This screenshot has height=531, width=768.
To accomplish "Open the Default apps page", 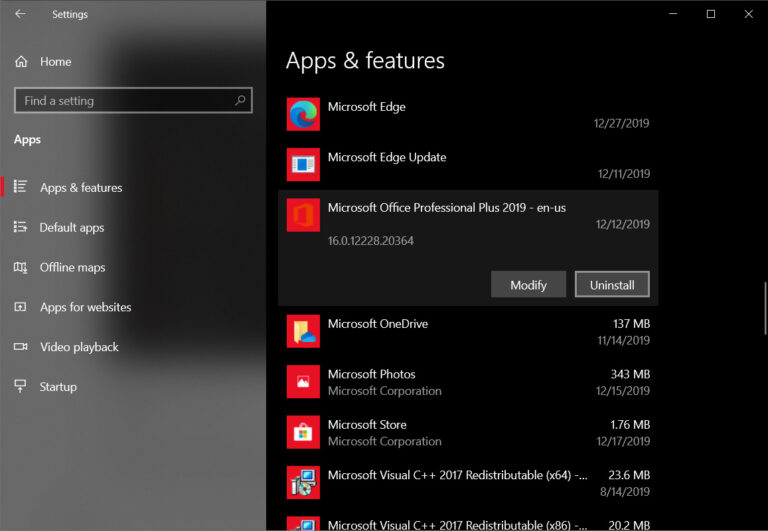I will 133,227.
